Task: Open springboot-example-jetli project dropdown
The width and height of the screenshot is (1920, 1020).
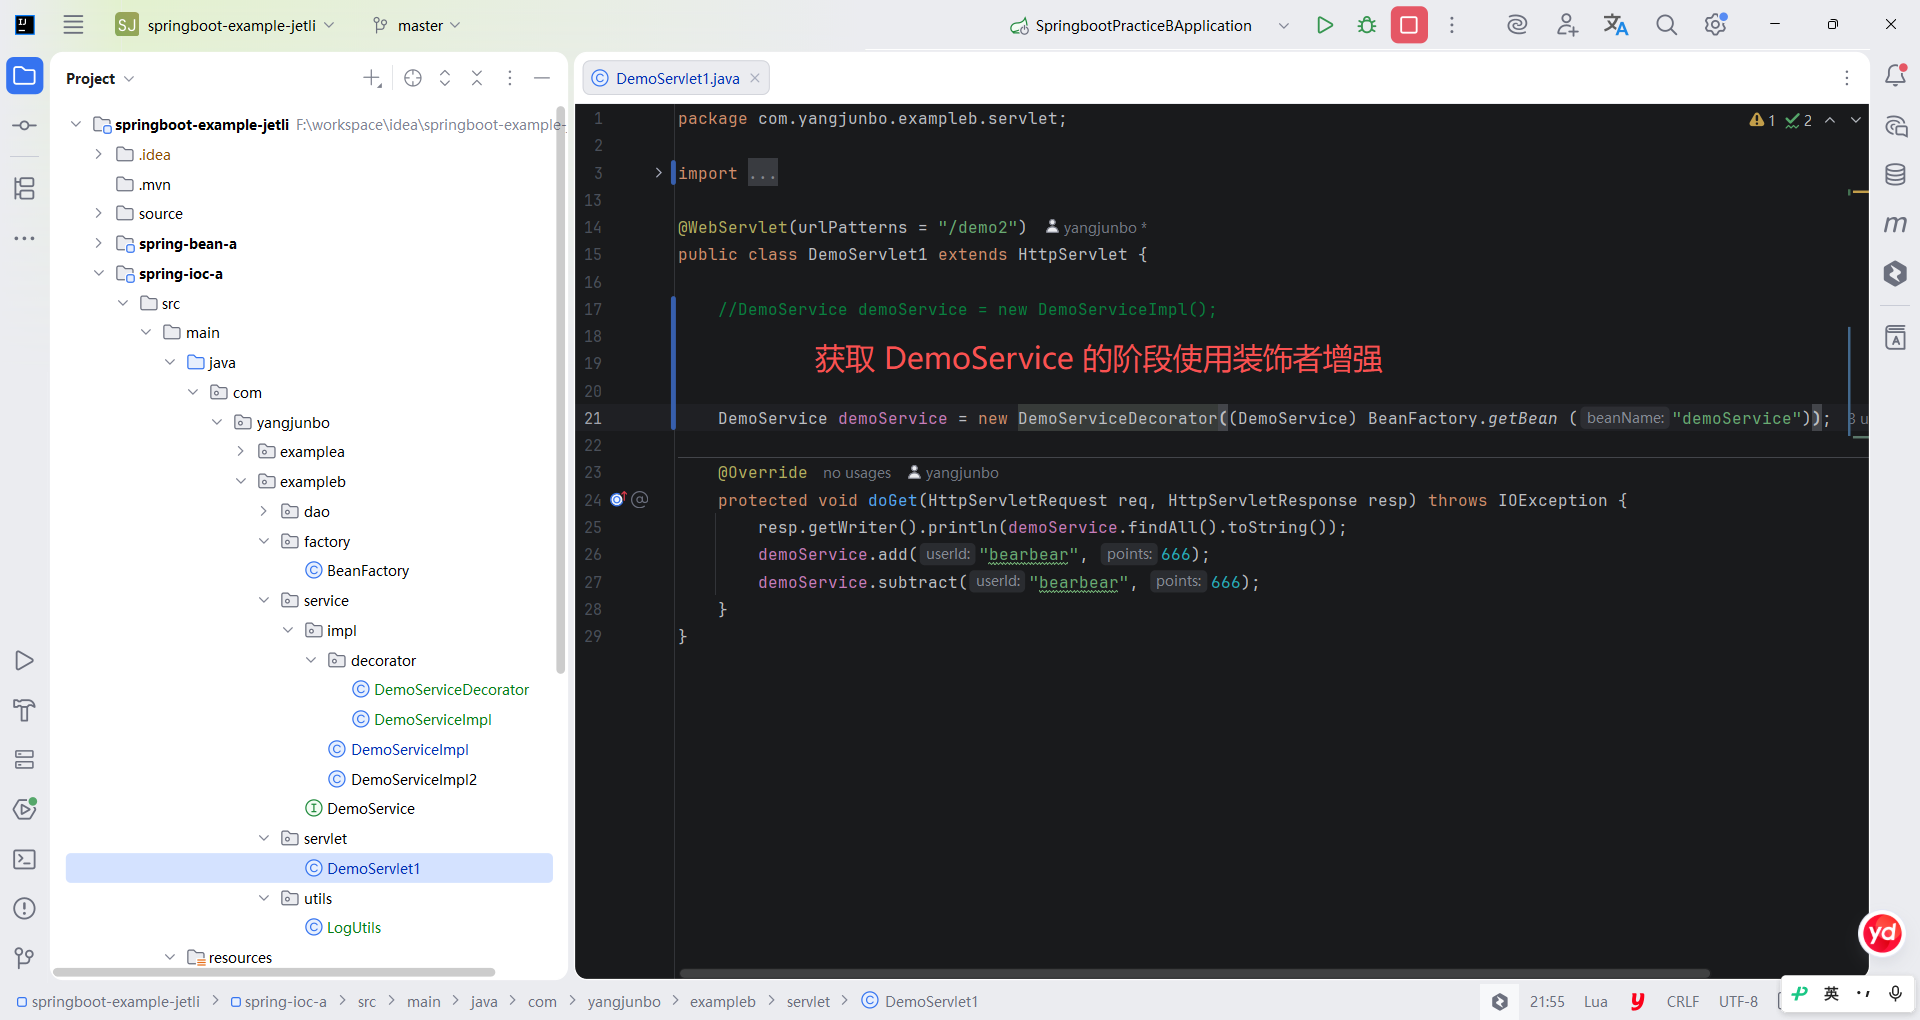Action: 225,25
